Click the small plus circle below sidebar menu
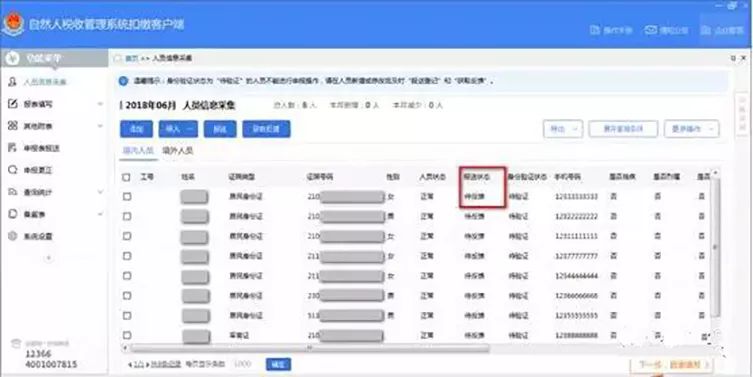 pyautogui.click(x=49, y=258)
